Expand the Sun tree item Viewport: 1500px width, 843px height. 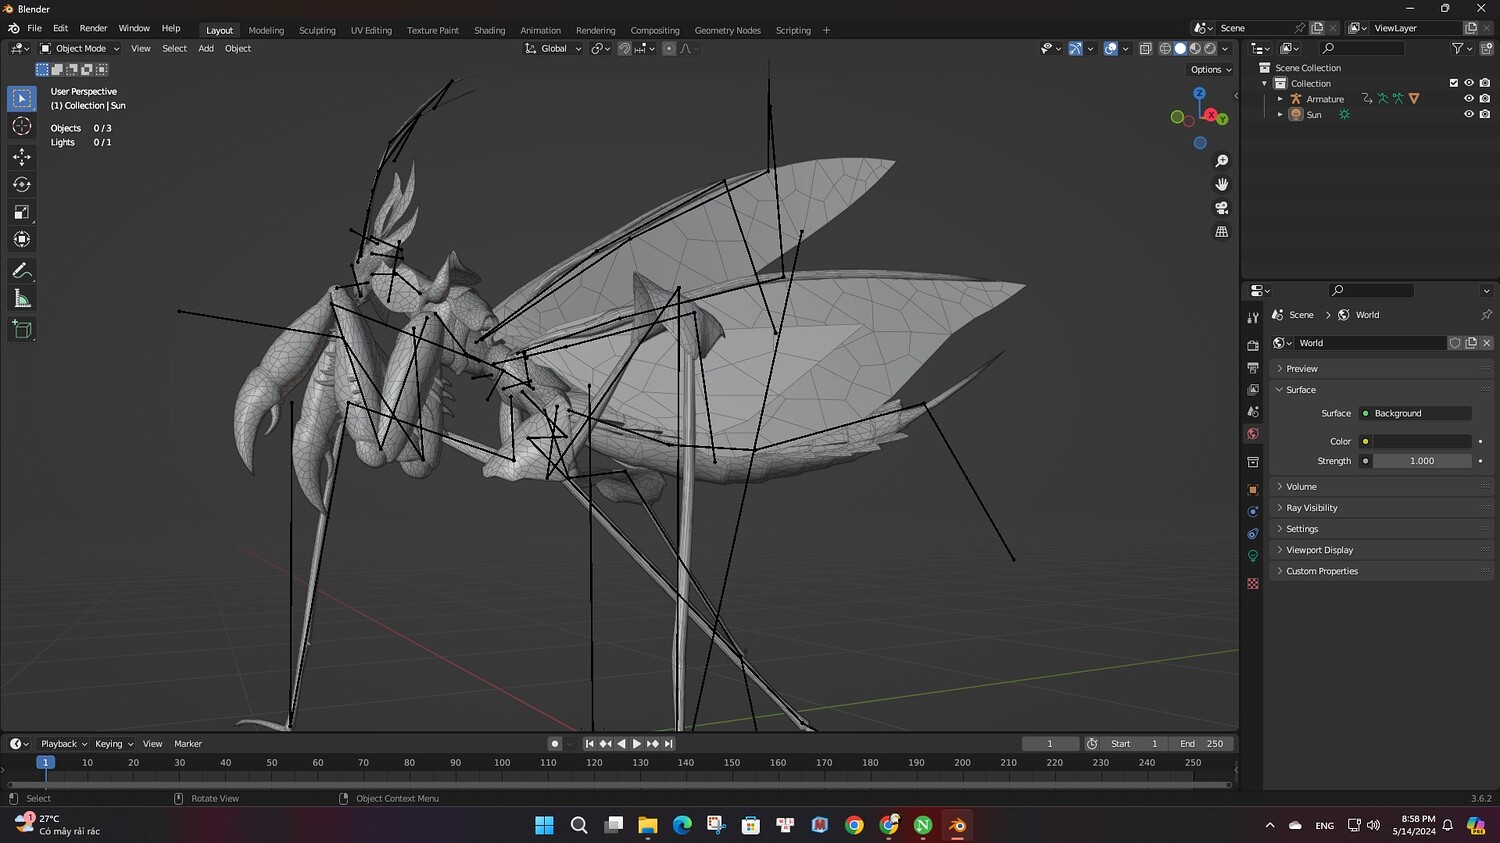[x=1280, y=114]
